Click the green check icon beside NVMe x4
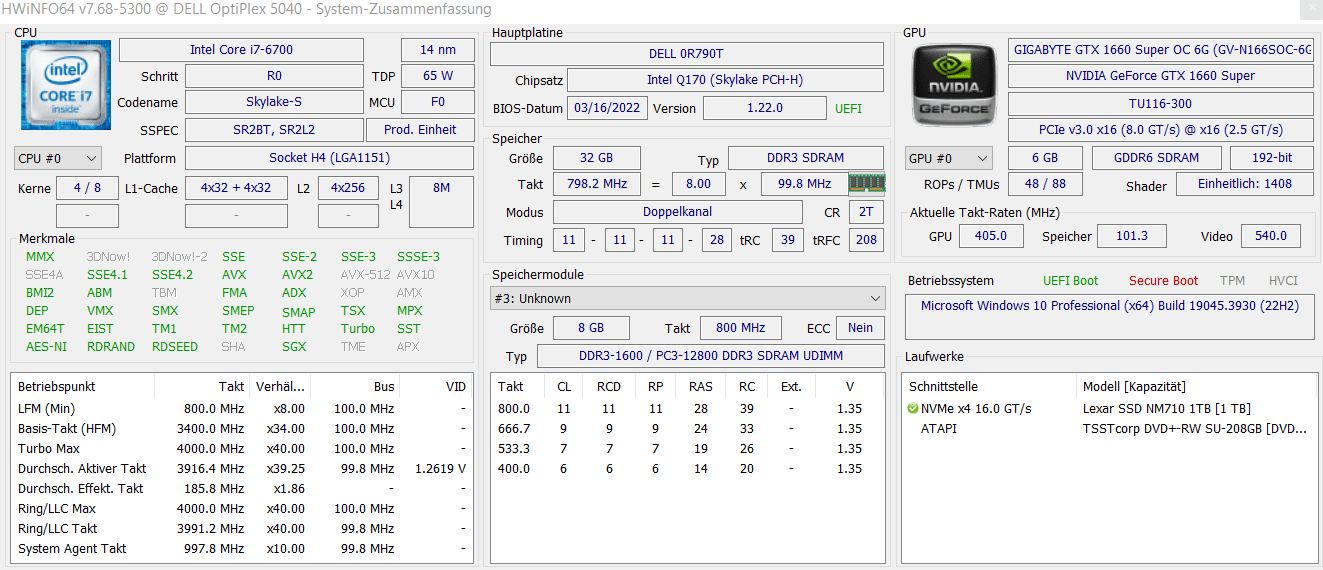This screenshot has width=1323, height=570. pos(913,408)
